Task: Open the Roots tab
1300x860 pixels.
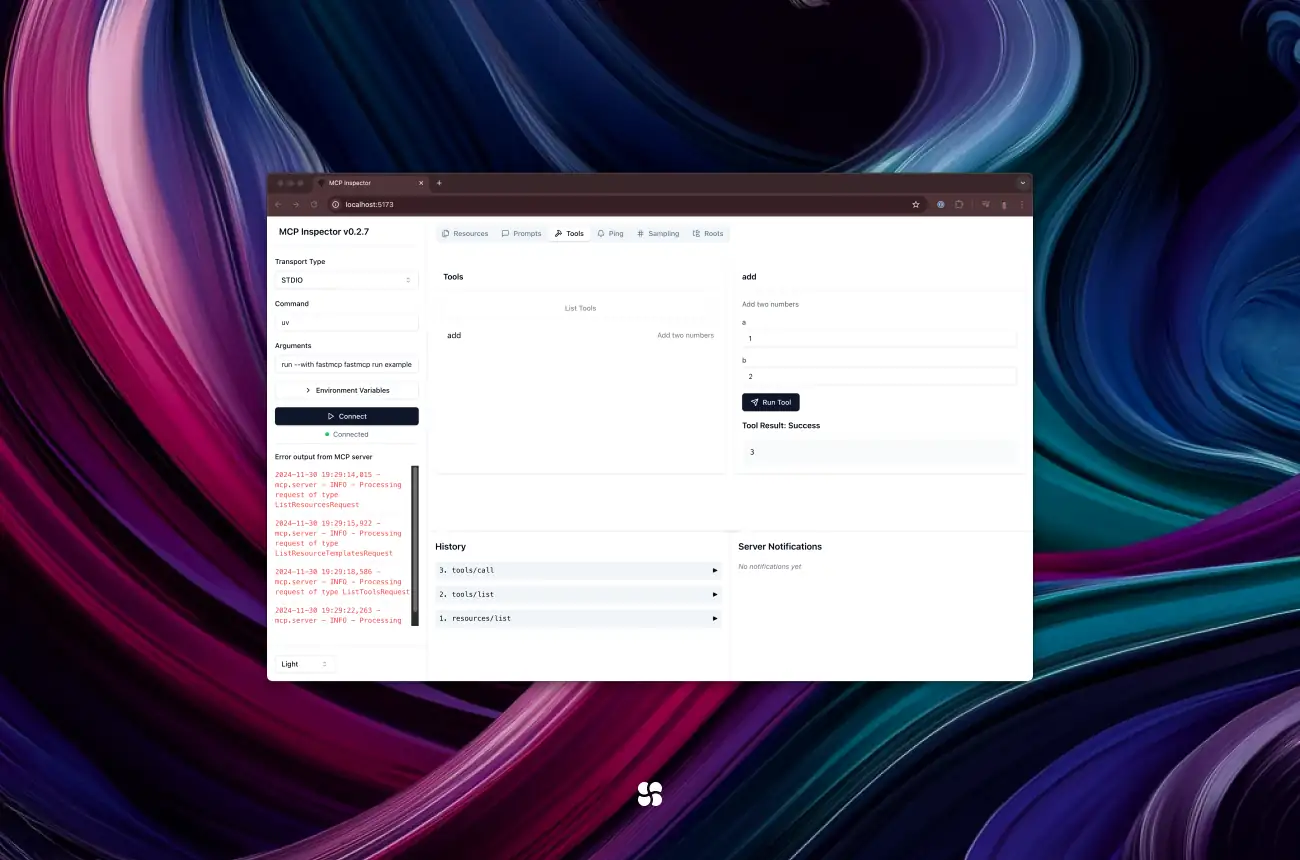Action: 708,233
